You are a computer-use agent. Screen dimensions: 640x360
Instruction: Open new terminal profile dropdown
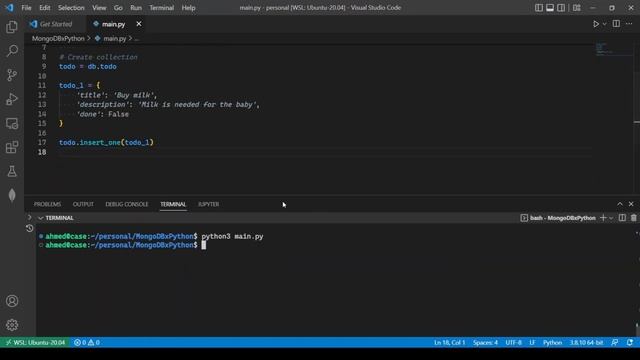[611, 218]
